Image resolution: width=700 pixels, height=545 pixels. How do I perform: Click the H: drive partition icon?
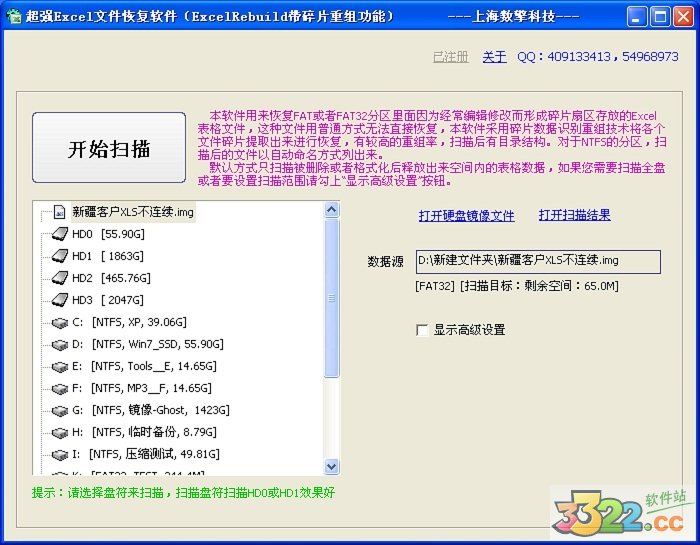(x=60, y=433)
